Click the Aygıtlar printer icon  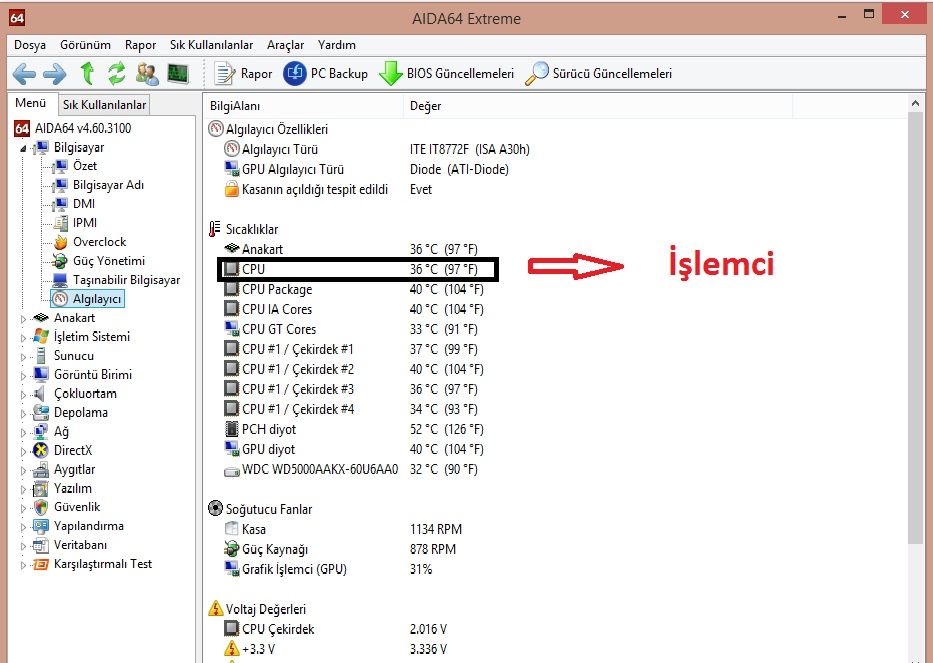pyautogui.click(x=40, y=470)
